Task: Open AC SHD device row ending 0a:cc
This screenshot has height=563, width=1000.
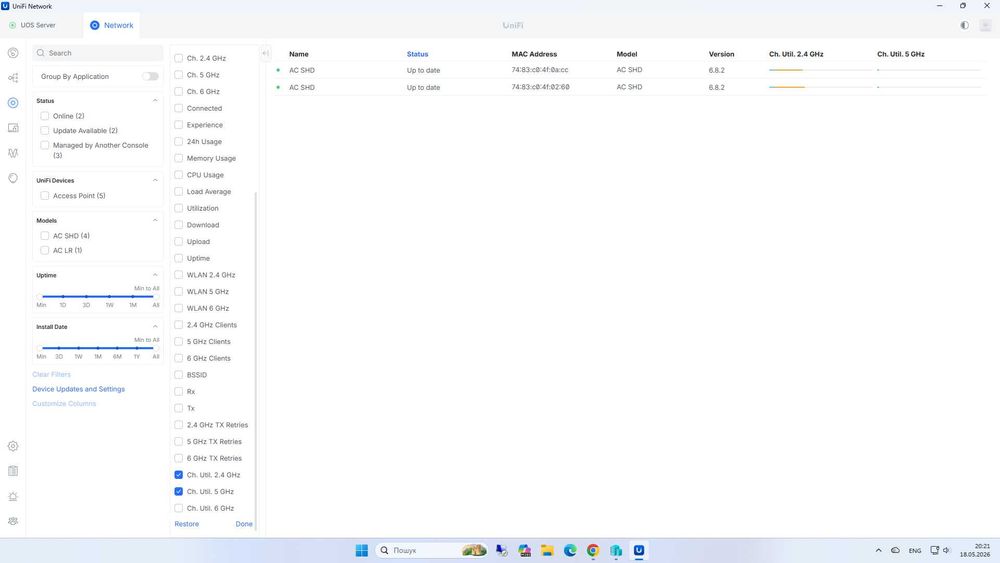Action: click(x=628, y=70)
